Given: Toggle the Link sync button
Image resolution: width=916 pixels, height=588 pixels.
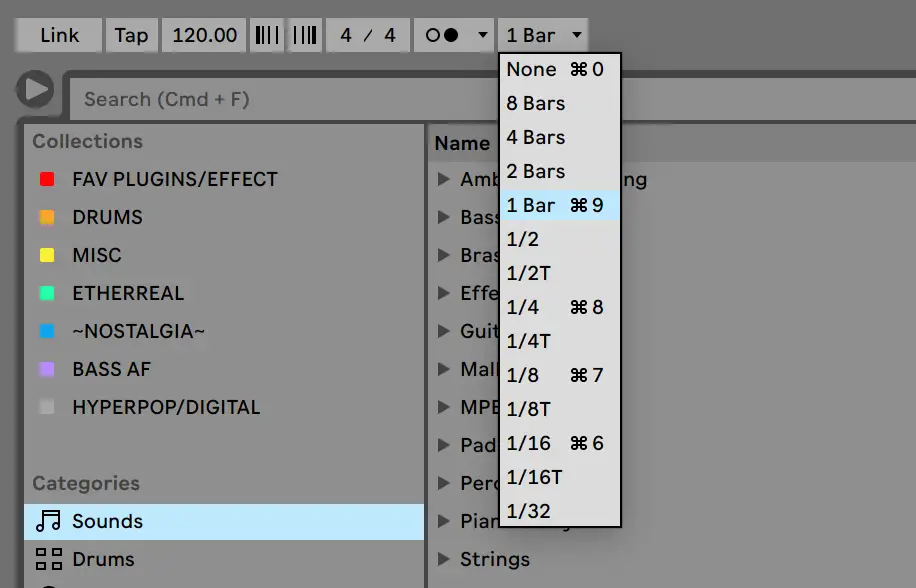Looking at the screenshot, I should click(x=59, y=36).
